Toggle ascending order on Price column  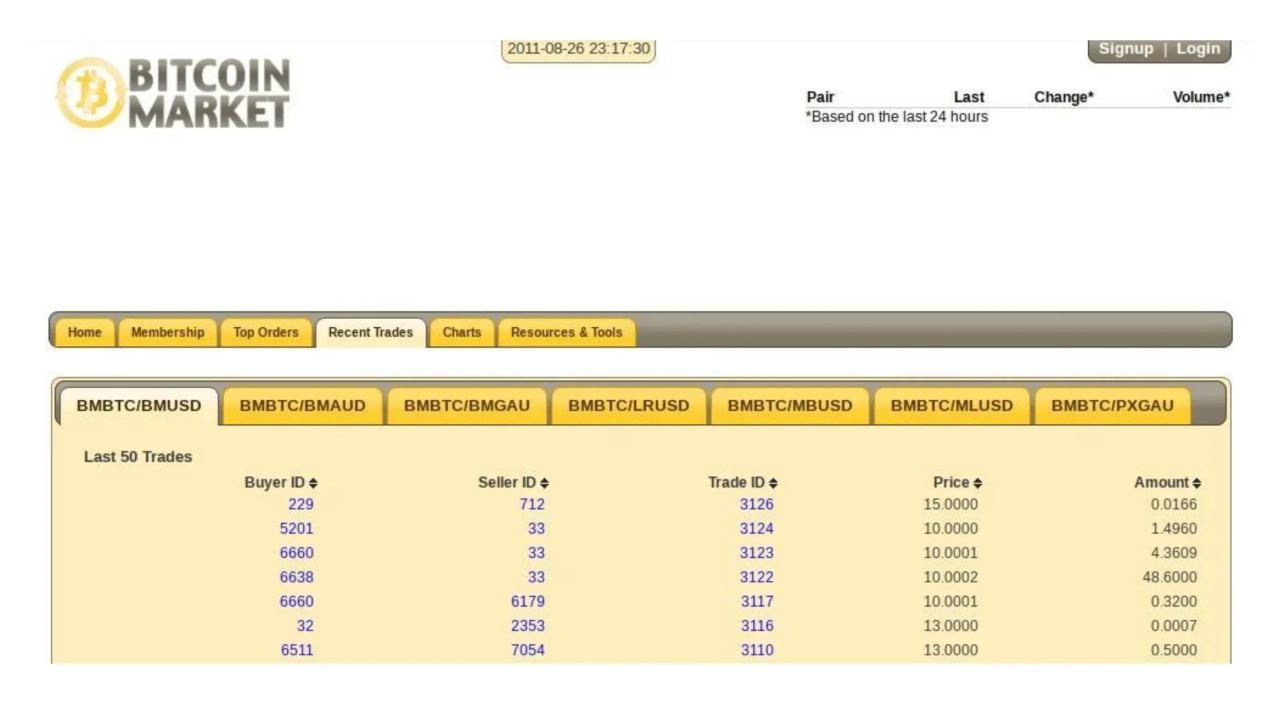978,482
